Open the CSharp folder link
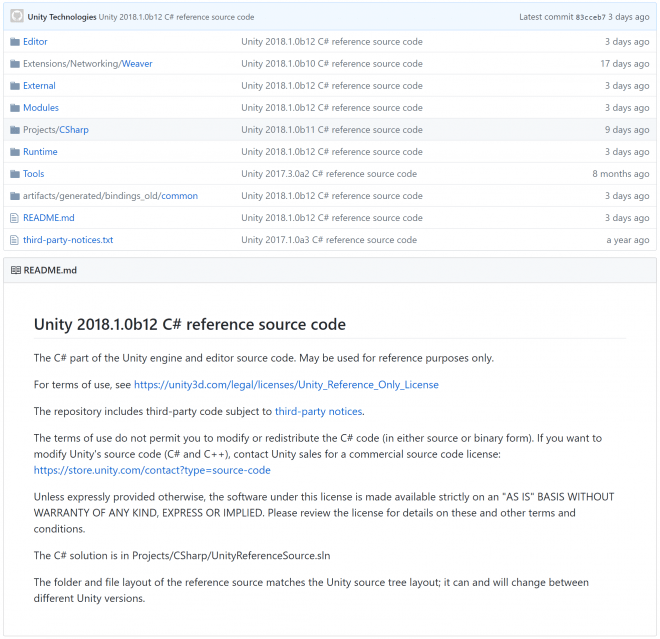The width and height of the screenshot is (660, 639). click(x=74, y=130)
